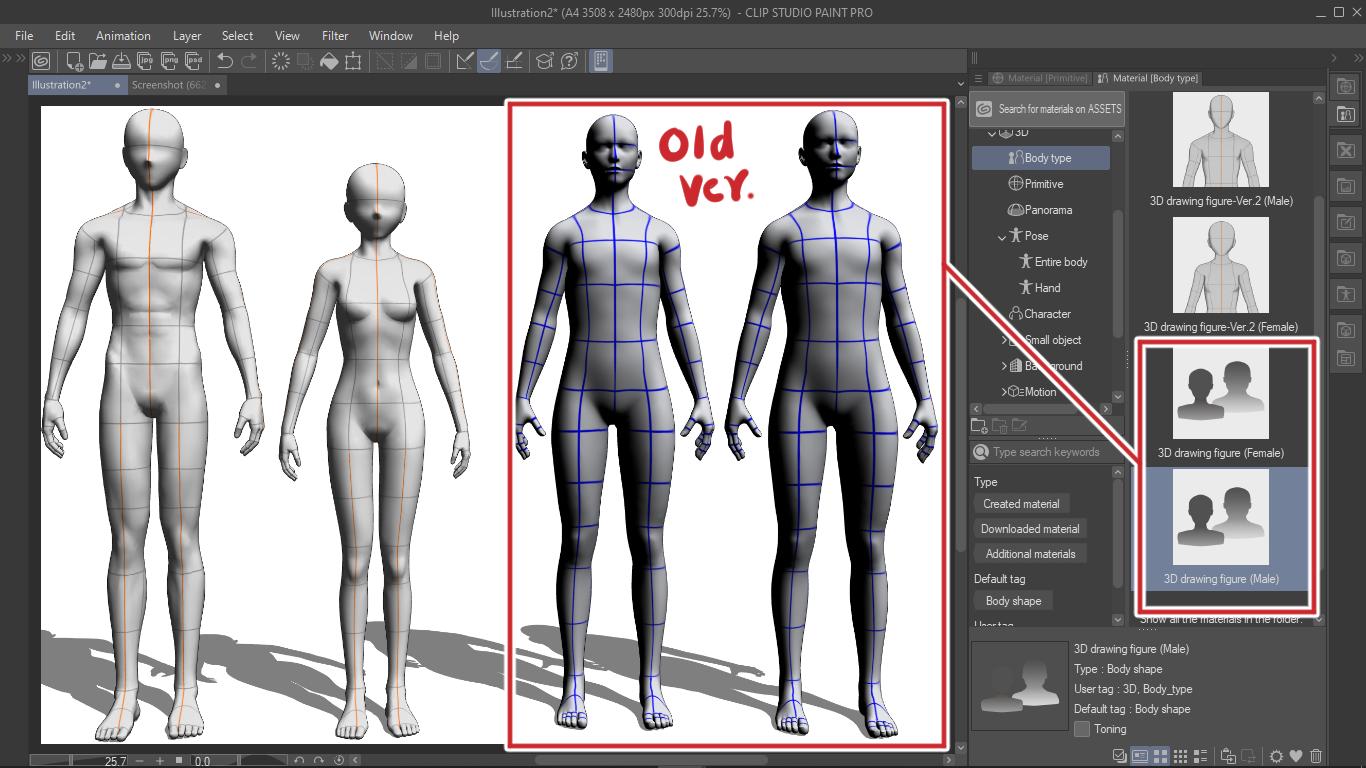Delete material with the trash icon
The image size is (1366, 768).
[1316, 756]
